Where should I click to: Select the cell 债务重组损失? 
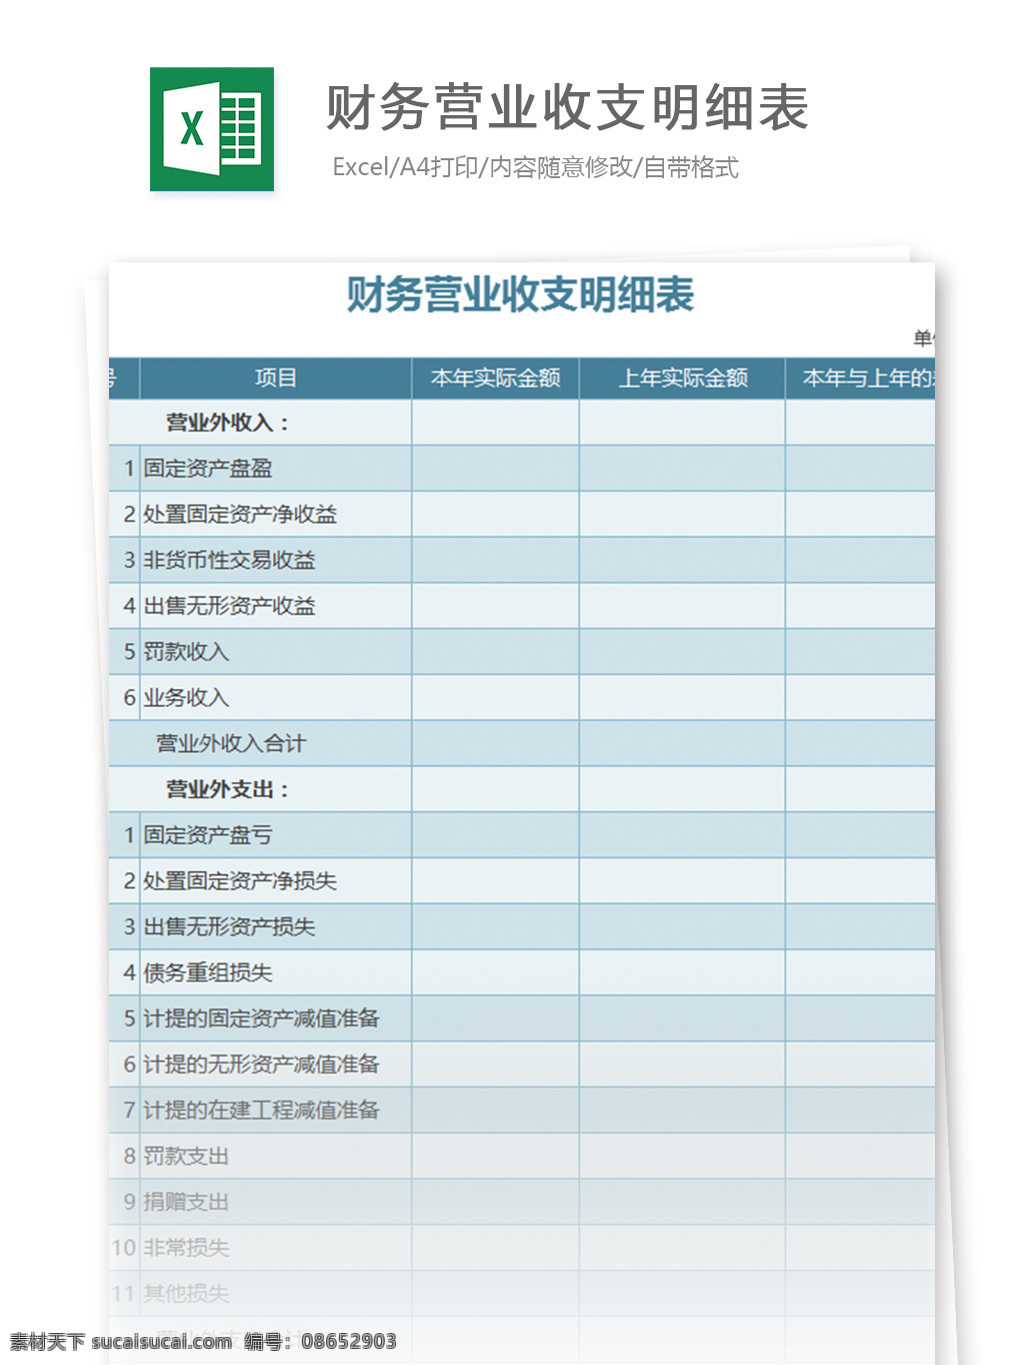coord(275,973)
